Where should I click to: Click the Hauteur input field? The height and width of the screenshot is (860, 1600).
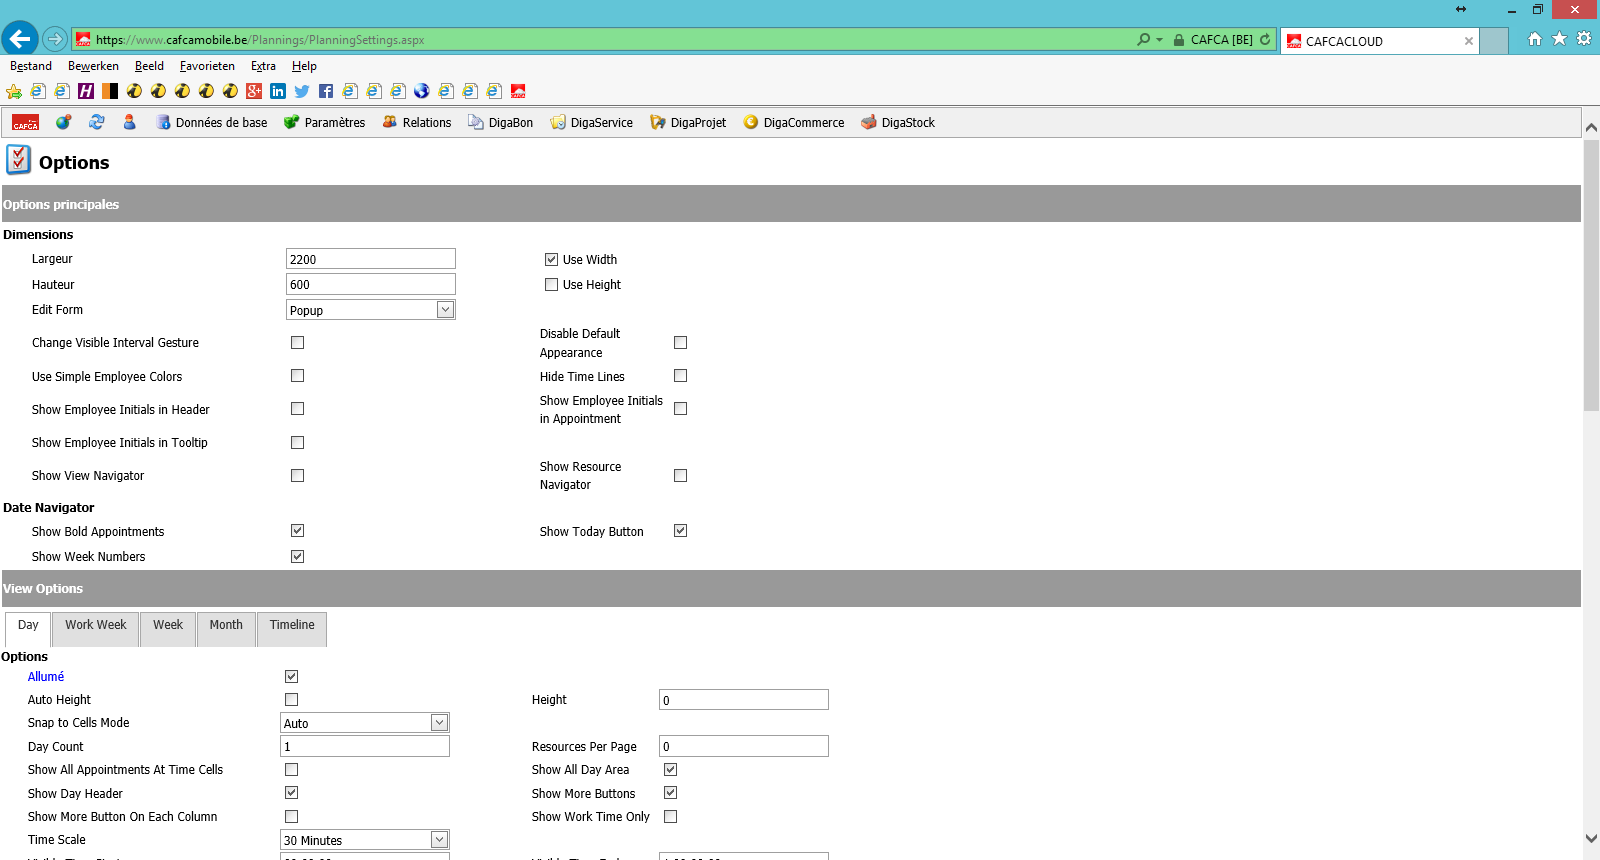(371, 284)
